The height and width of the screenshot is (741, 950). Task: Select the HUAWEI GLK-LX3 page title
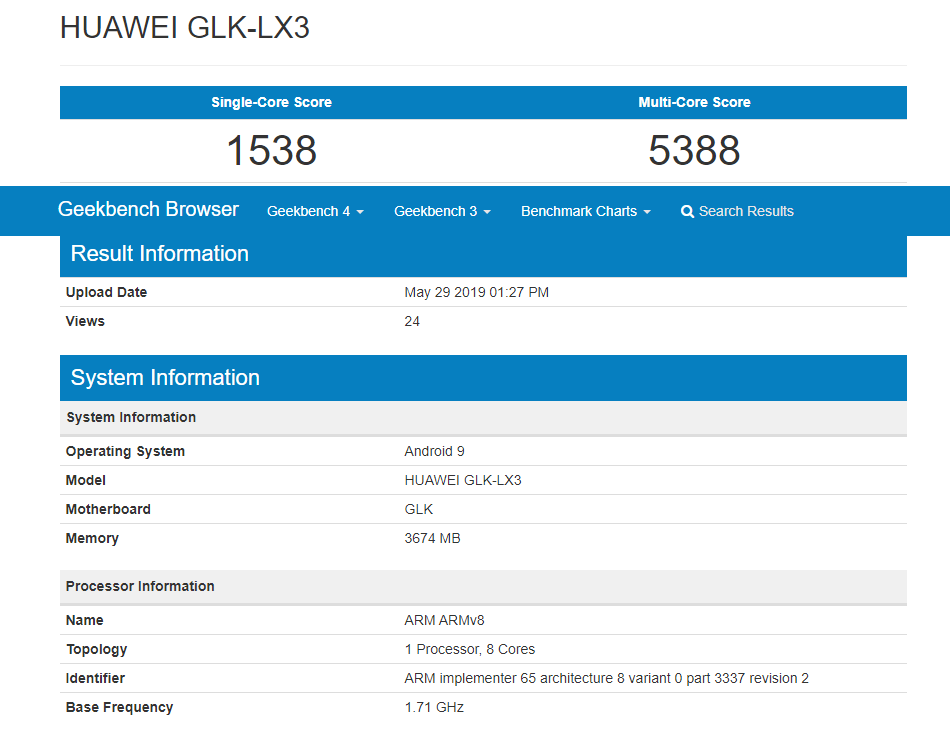tap(185, 28)
